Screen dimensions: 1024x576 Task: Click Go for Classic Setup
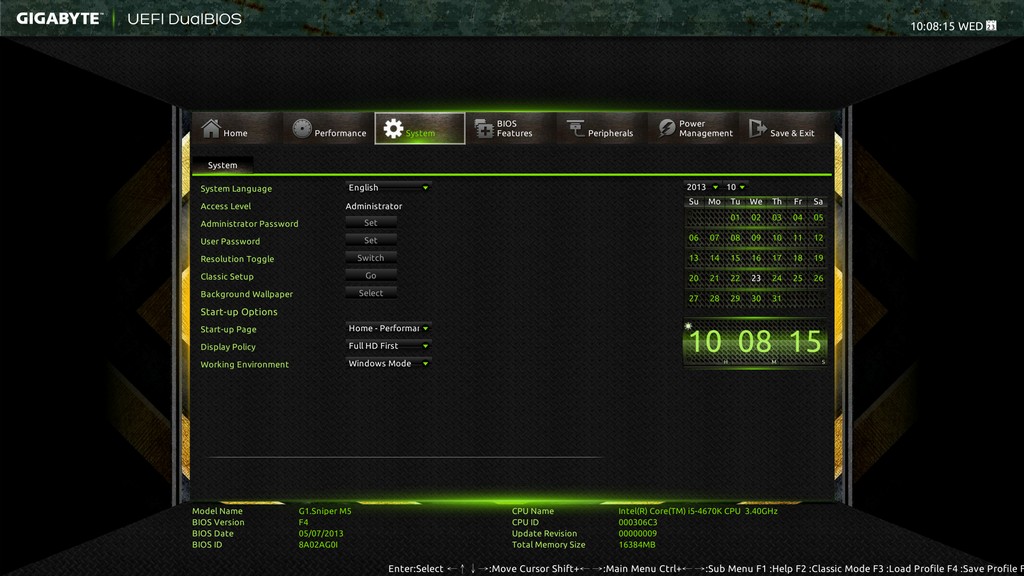tap(370, 276)
